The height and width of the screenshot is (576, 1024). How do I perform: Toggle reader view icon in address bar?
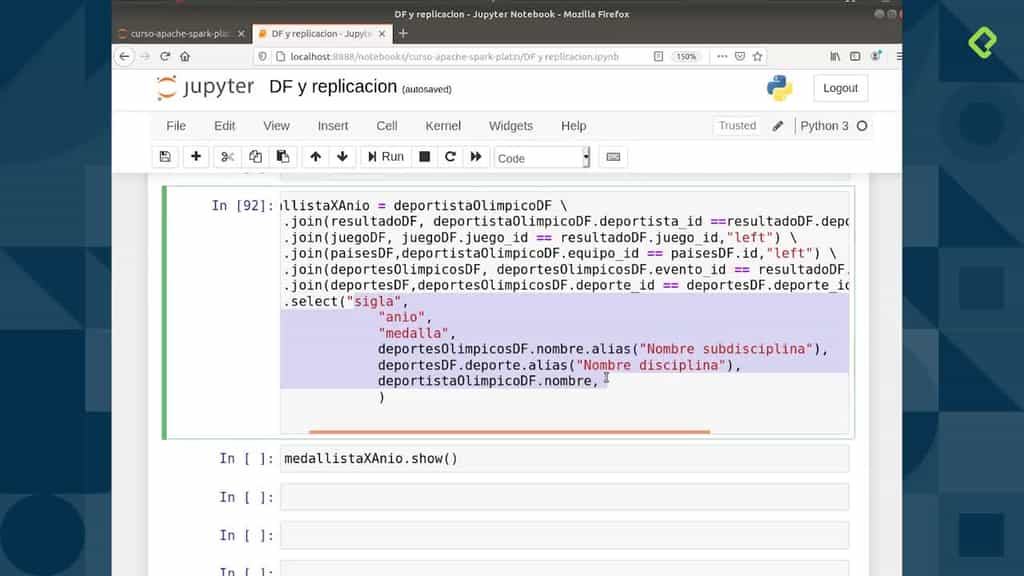click(x=658, y=57)
